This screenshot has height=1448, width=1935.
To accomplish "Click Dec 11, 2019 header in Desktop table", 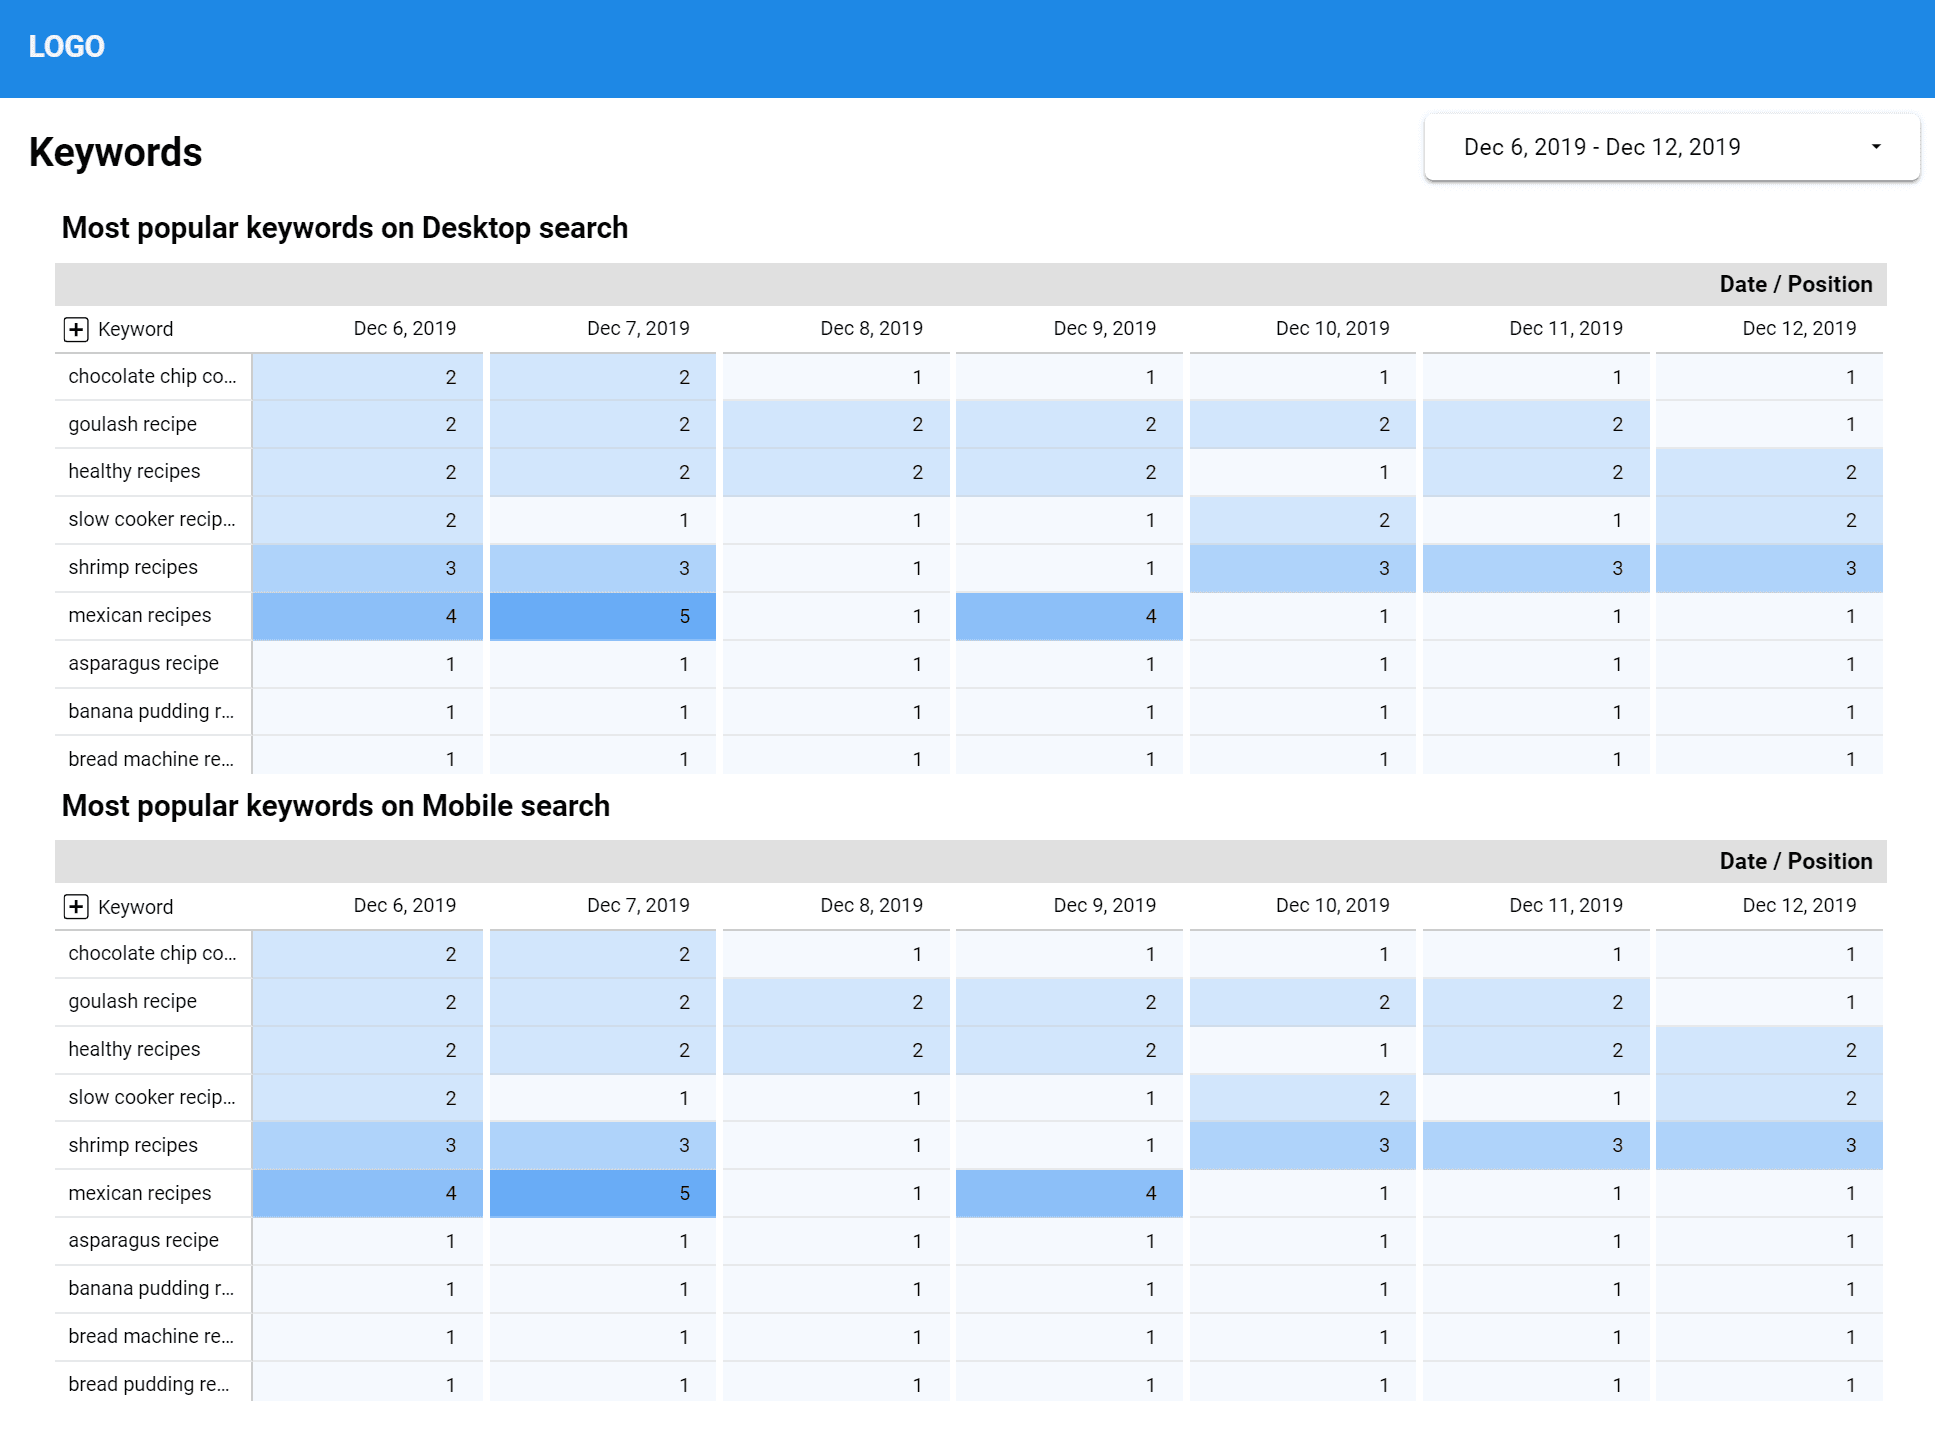I will (x=1565, y=328).
